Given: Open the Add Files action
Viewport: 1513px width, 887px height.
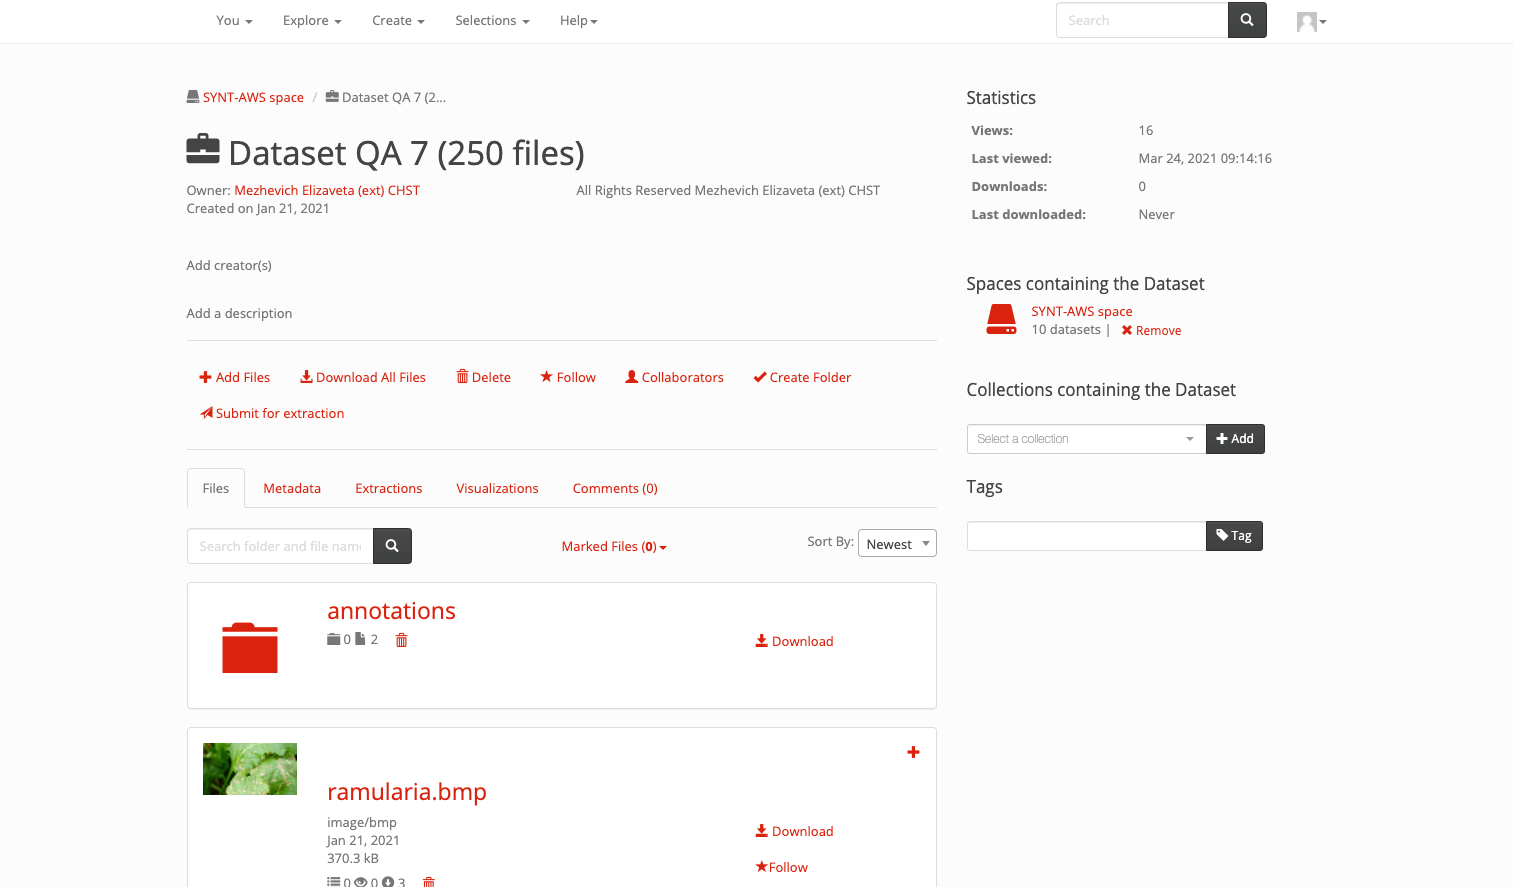Looking at the screenshot, I should coord(234,377).
